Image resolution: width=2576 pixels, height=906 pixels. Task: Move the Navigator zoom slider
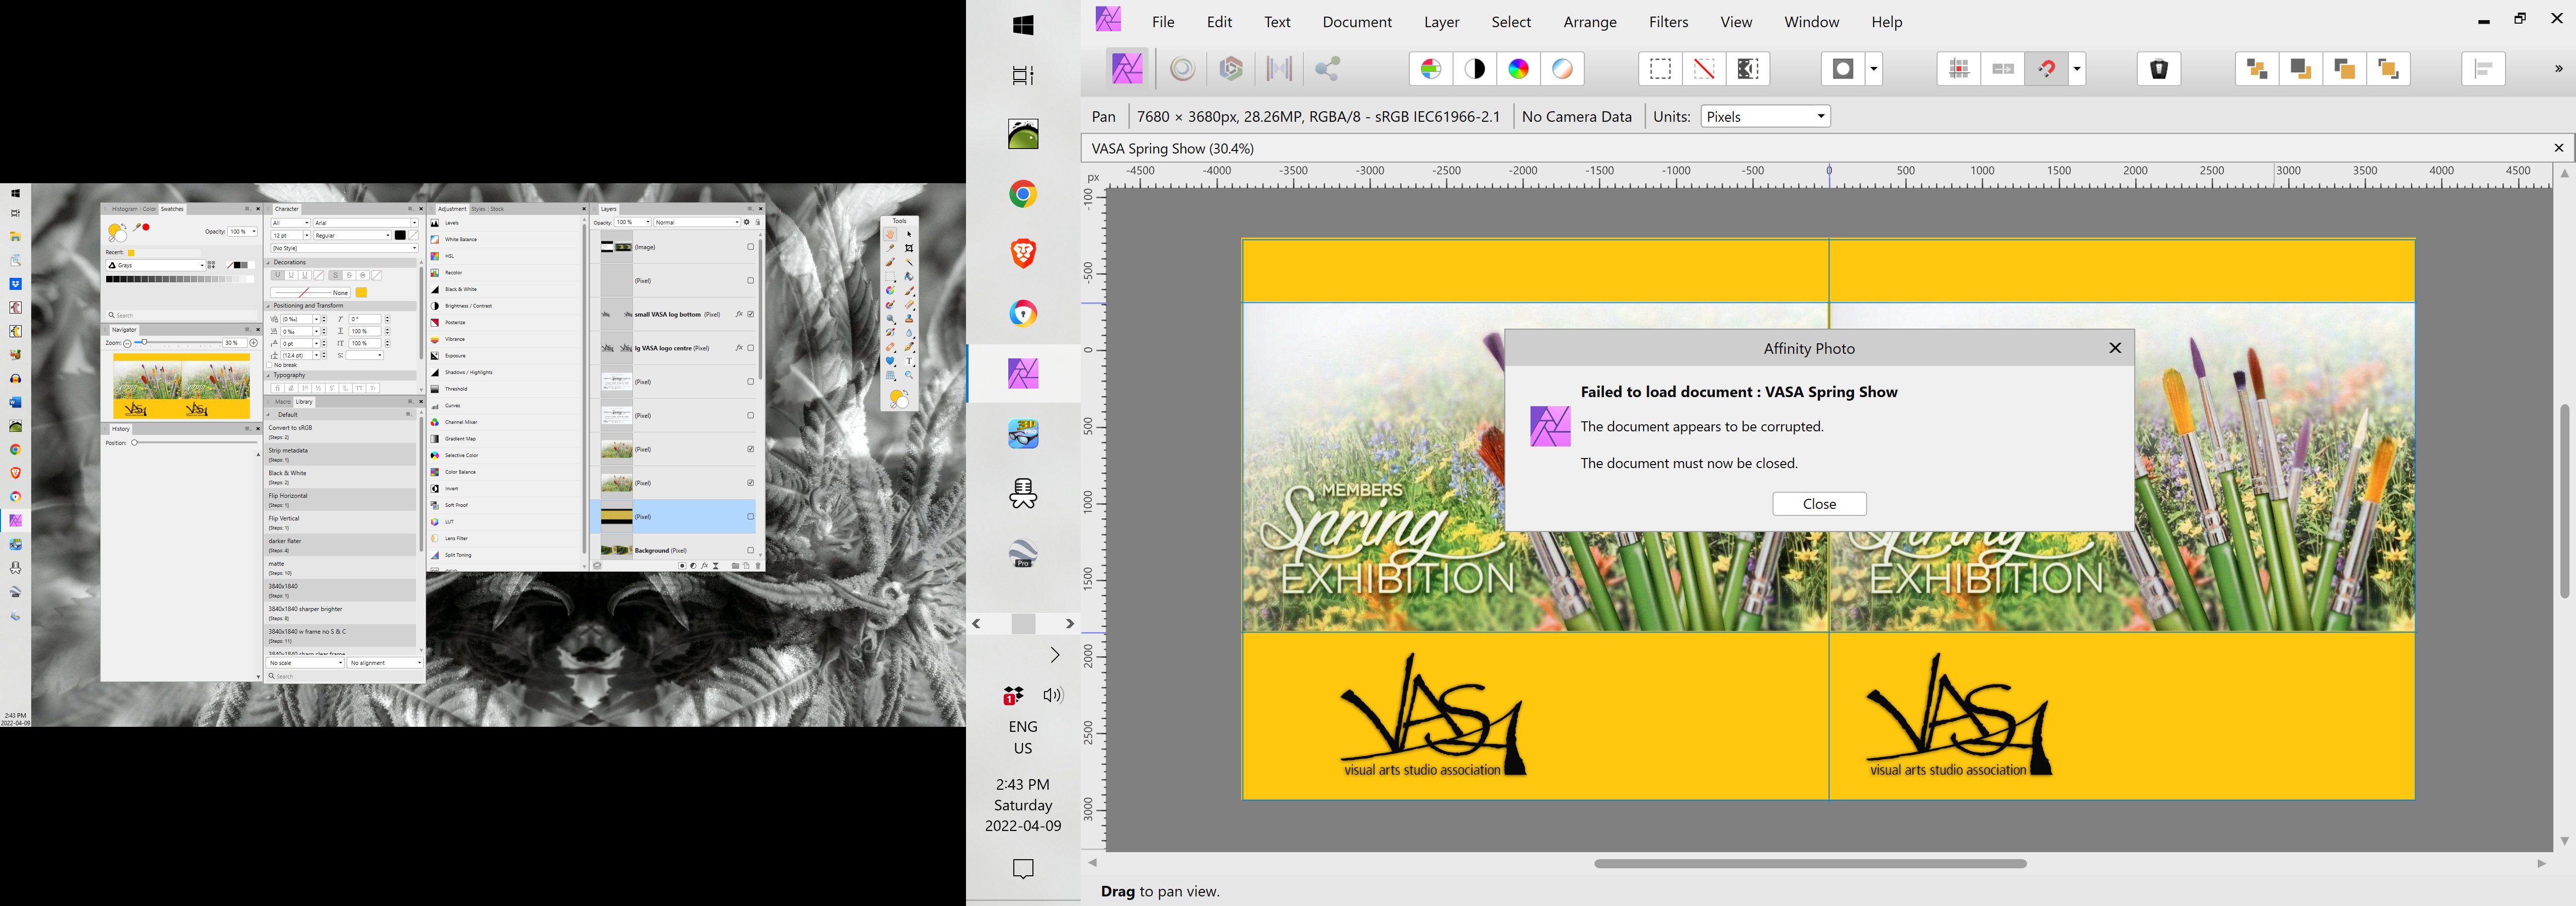pyautogui.click(x=143, y=342)
